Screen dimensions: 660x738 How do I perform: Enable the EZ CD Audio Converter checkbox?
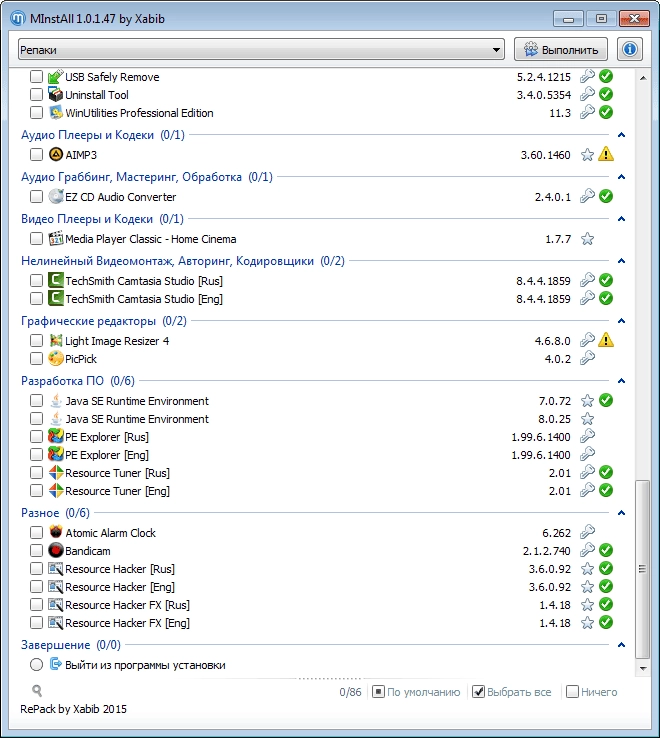click(36, 196)
